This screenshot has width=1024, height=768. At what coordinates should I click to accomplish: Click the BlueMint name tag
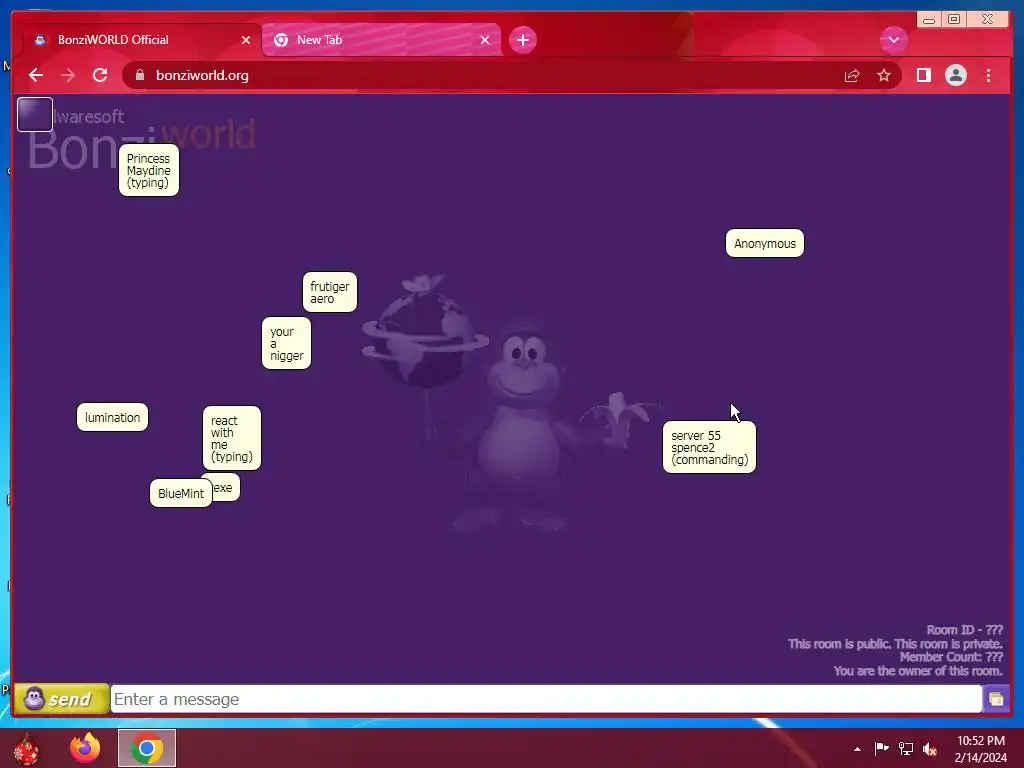181,494
